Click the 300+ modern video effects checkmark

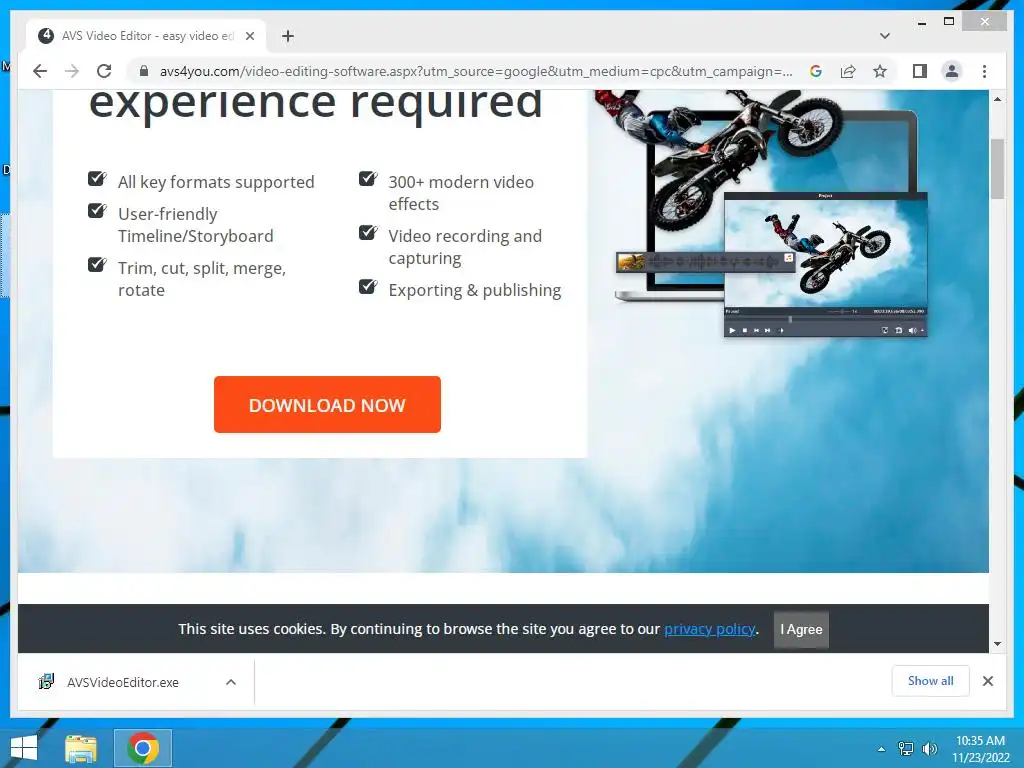[x=368, y=178]
